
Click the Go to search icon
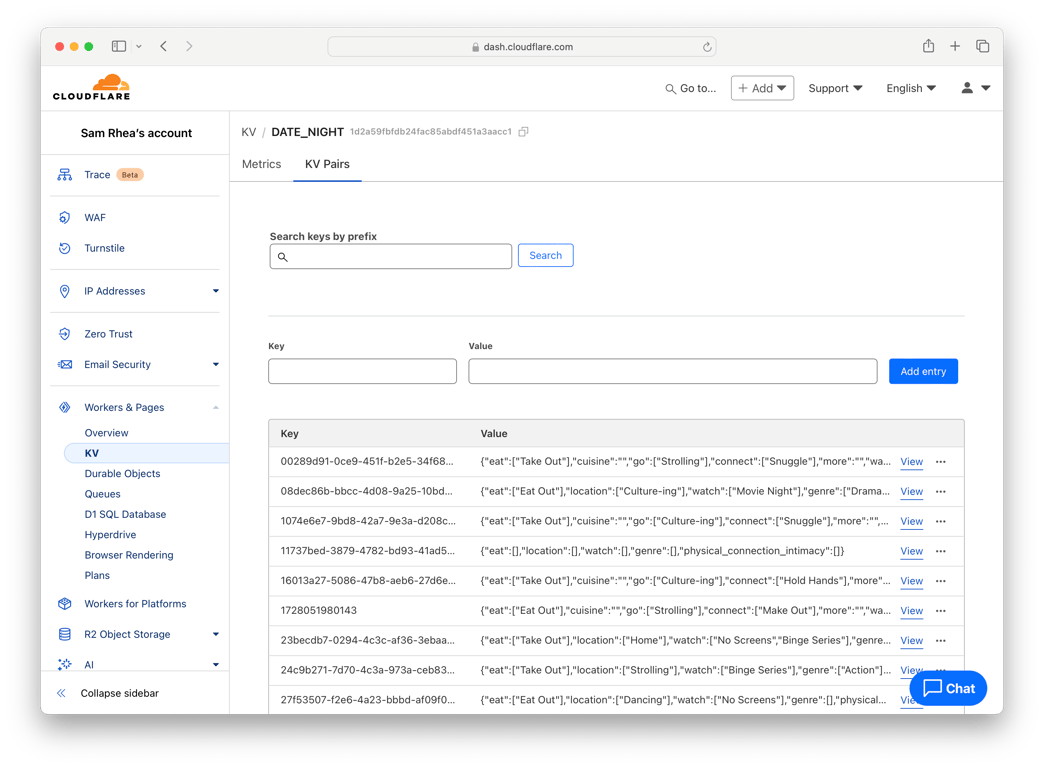(670, 89)
